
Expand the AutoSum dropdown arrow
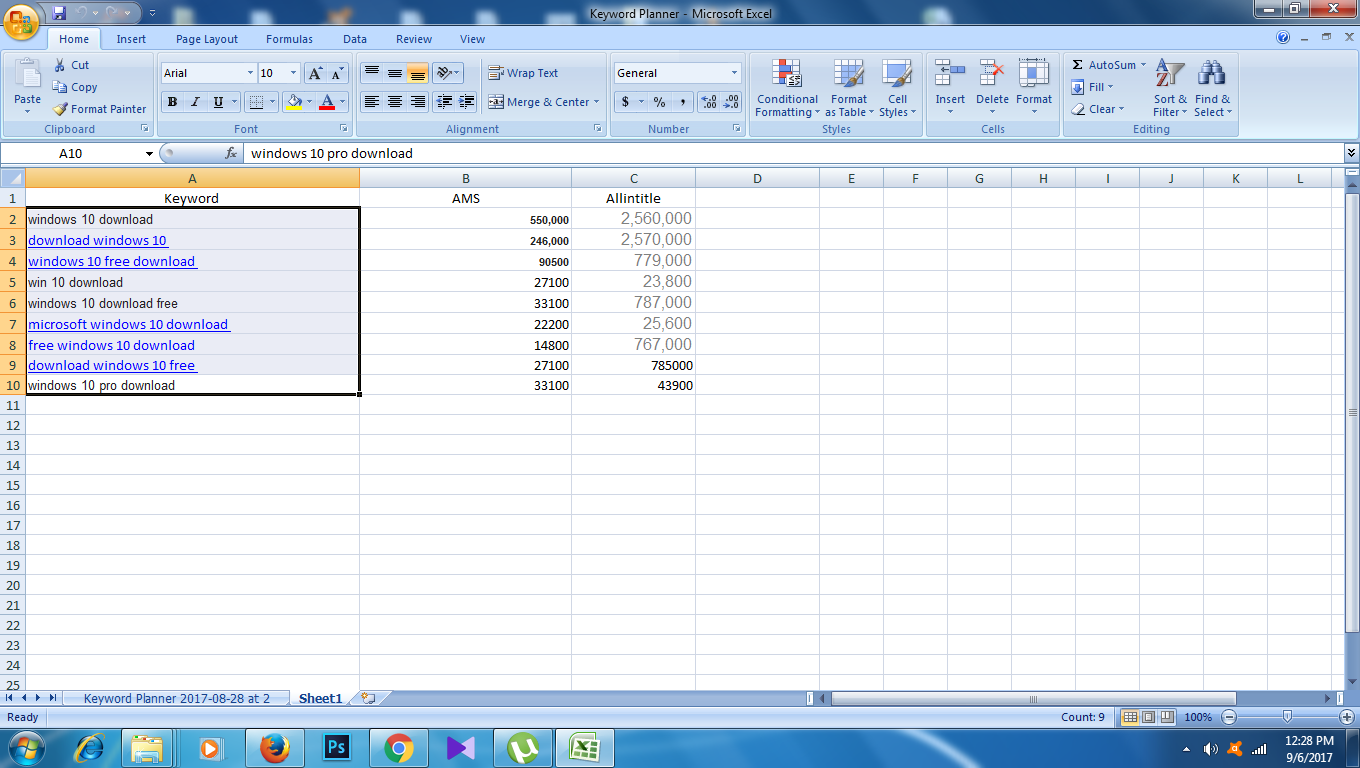(1143, 65)
